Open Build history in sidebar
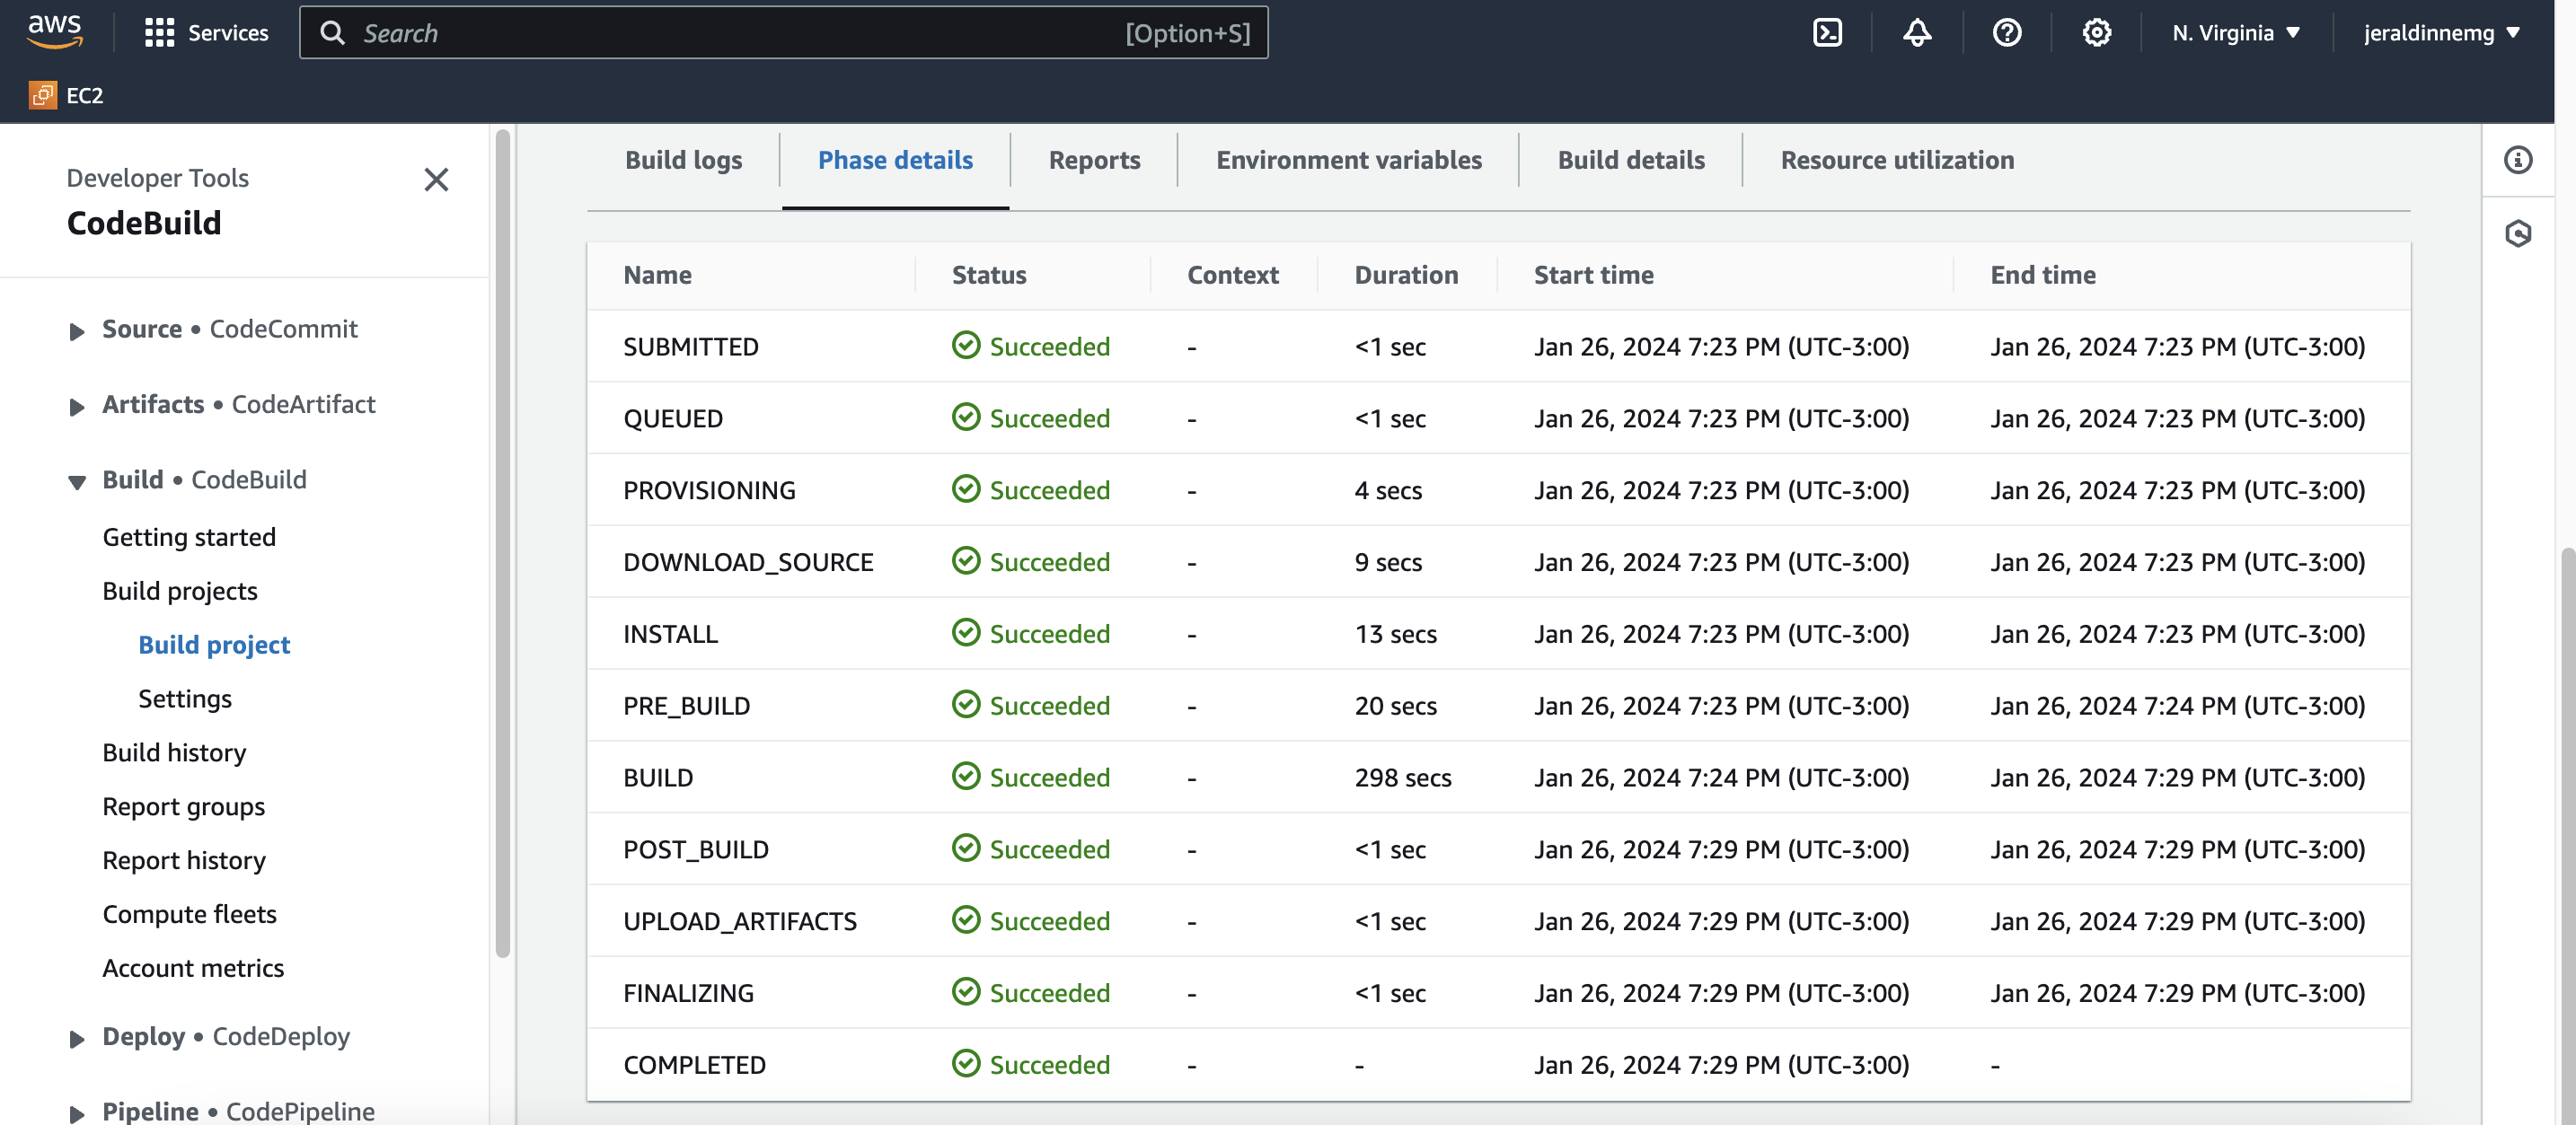This screenshot has height=1125, width=2576. [174, 752]
